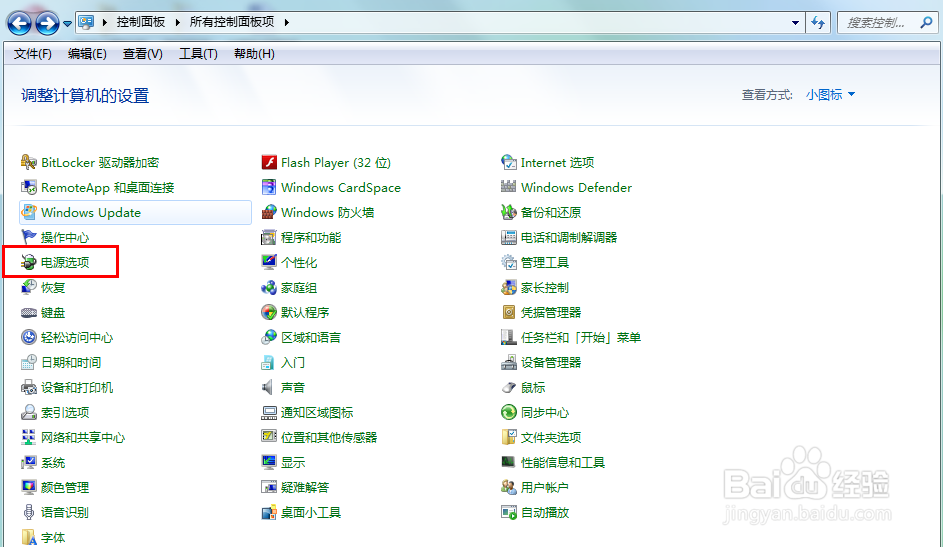
Task: Click the Windows Update icon
Action: [x=28, y=212]
